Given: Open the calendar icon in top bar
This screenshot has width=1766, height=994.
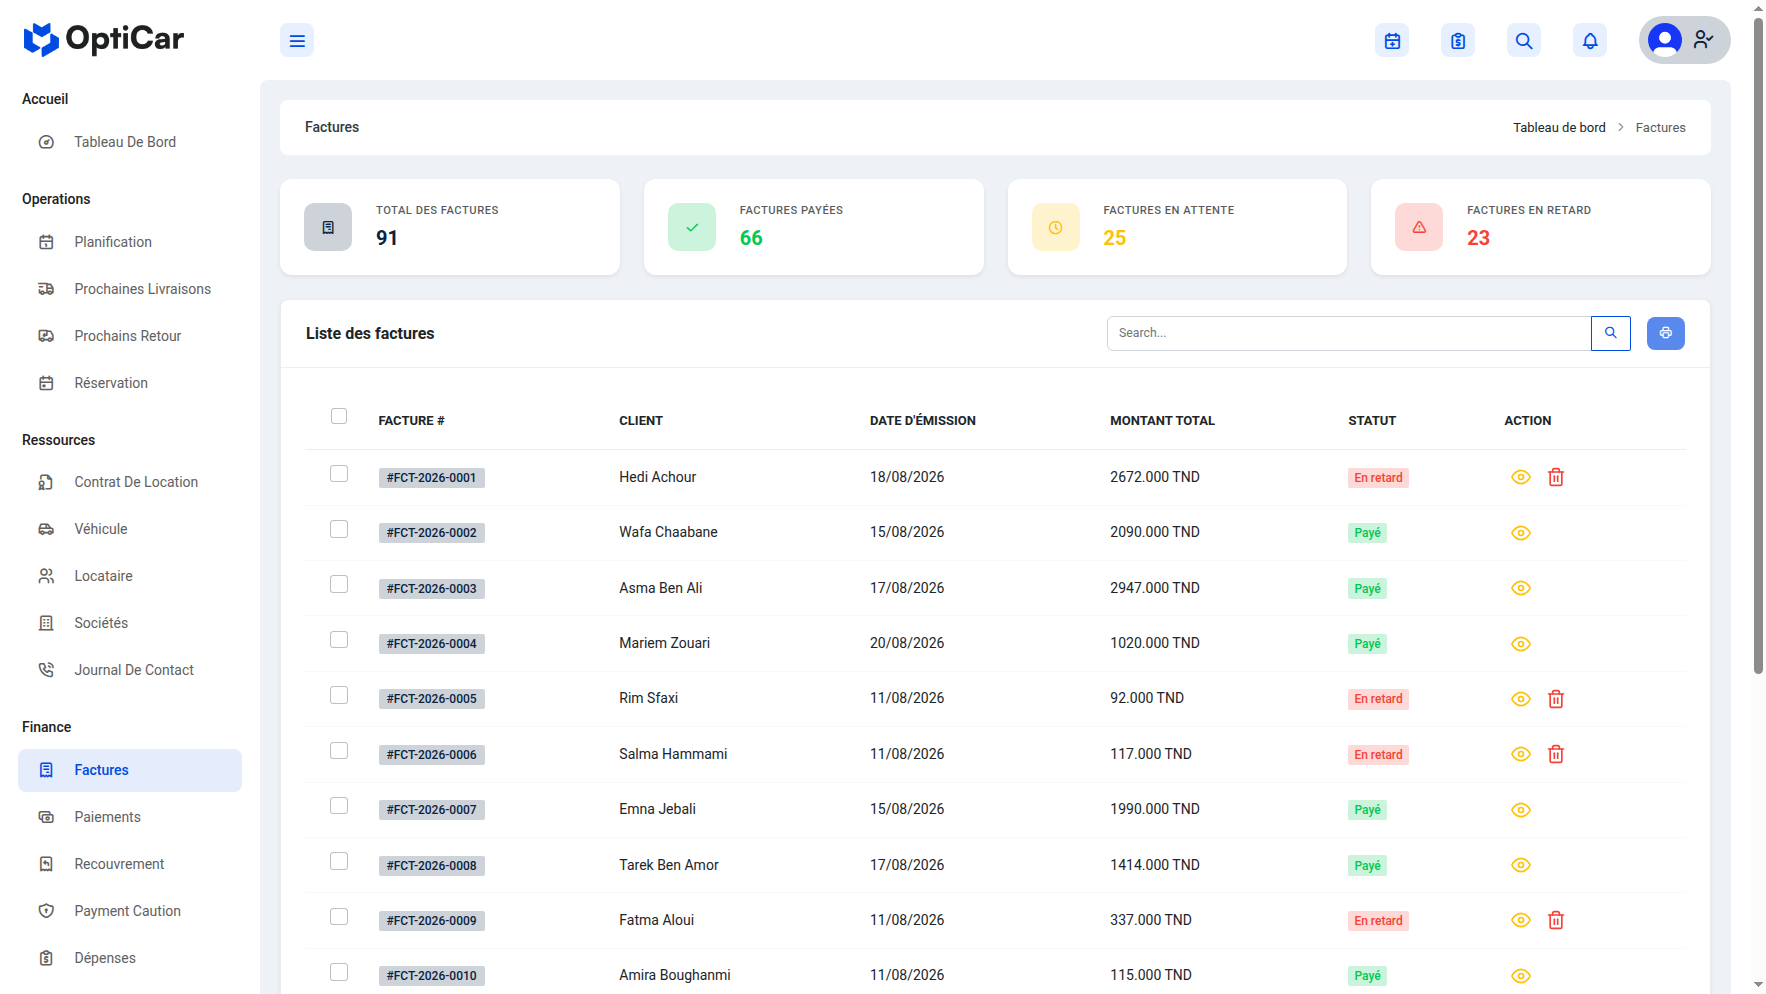Looking at the screenshot, I should click(x=1392, y=41).
